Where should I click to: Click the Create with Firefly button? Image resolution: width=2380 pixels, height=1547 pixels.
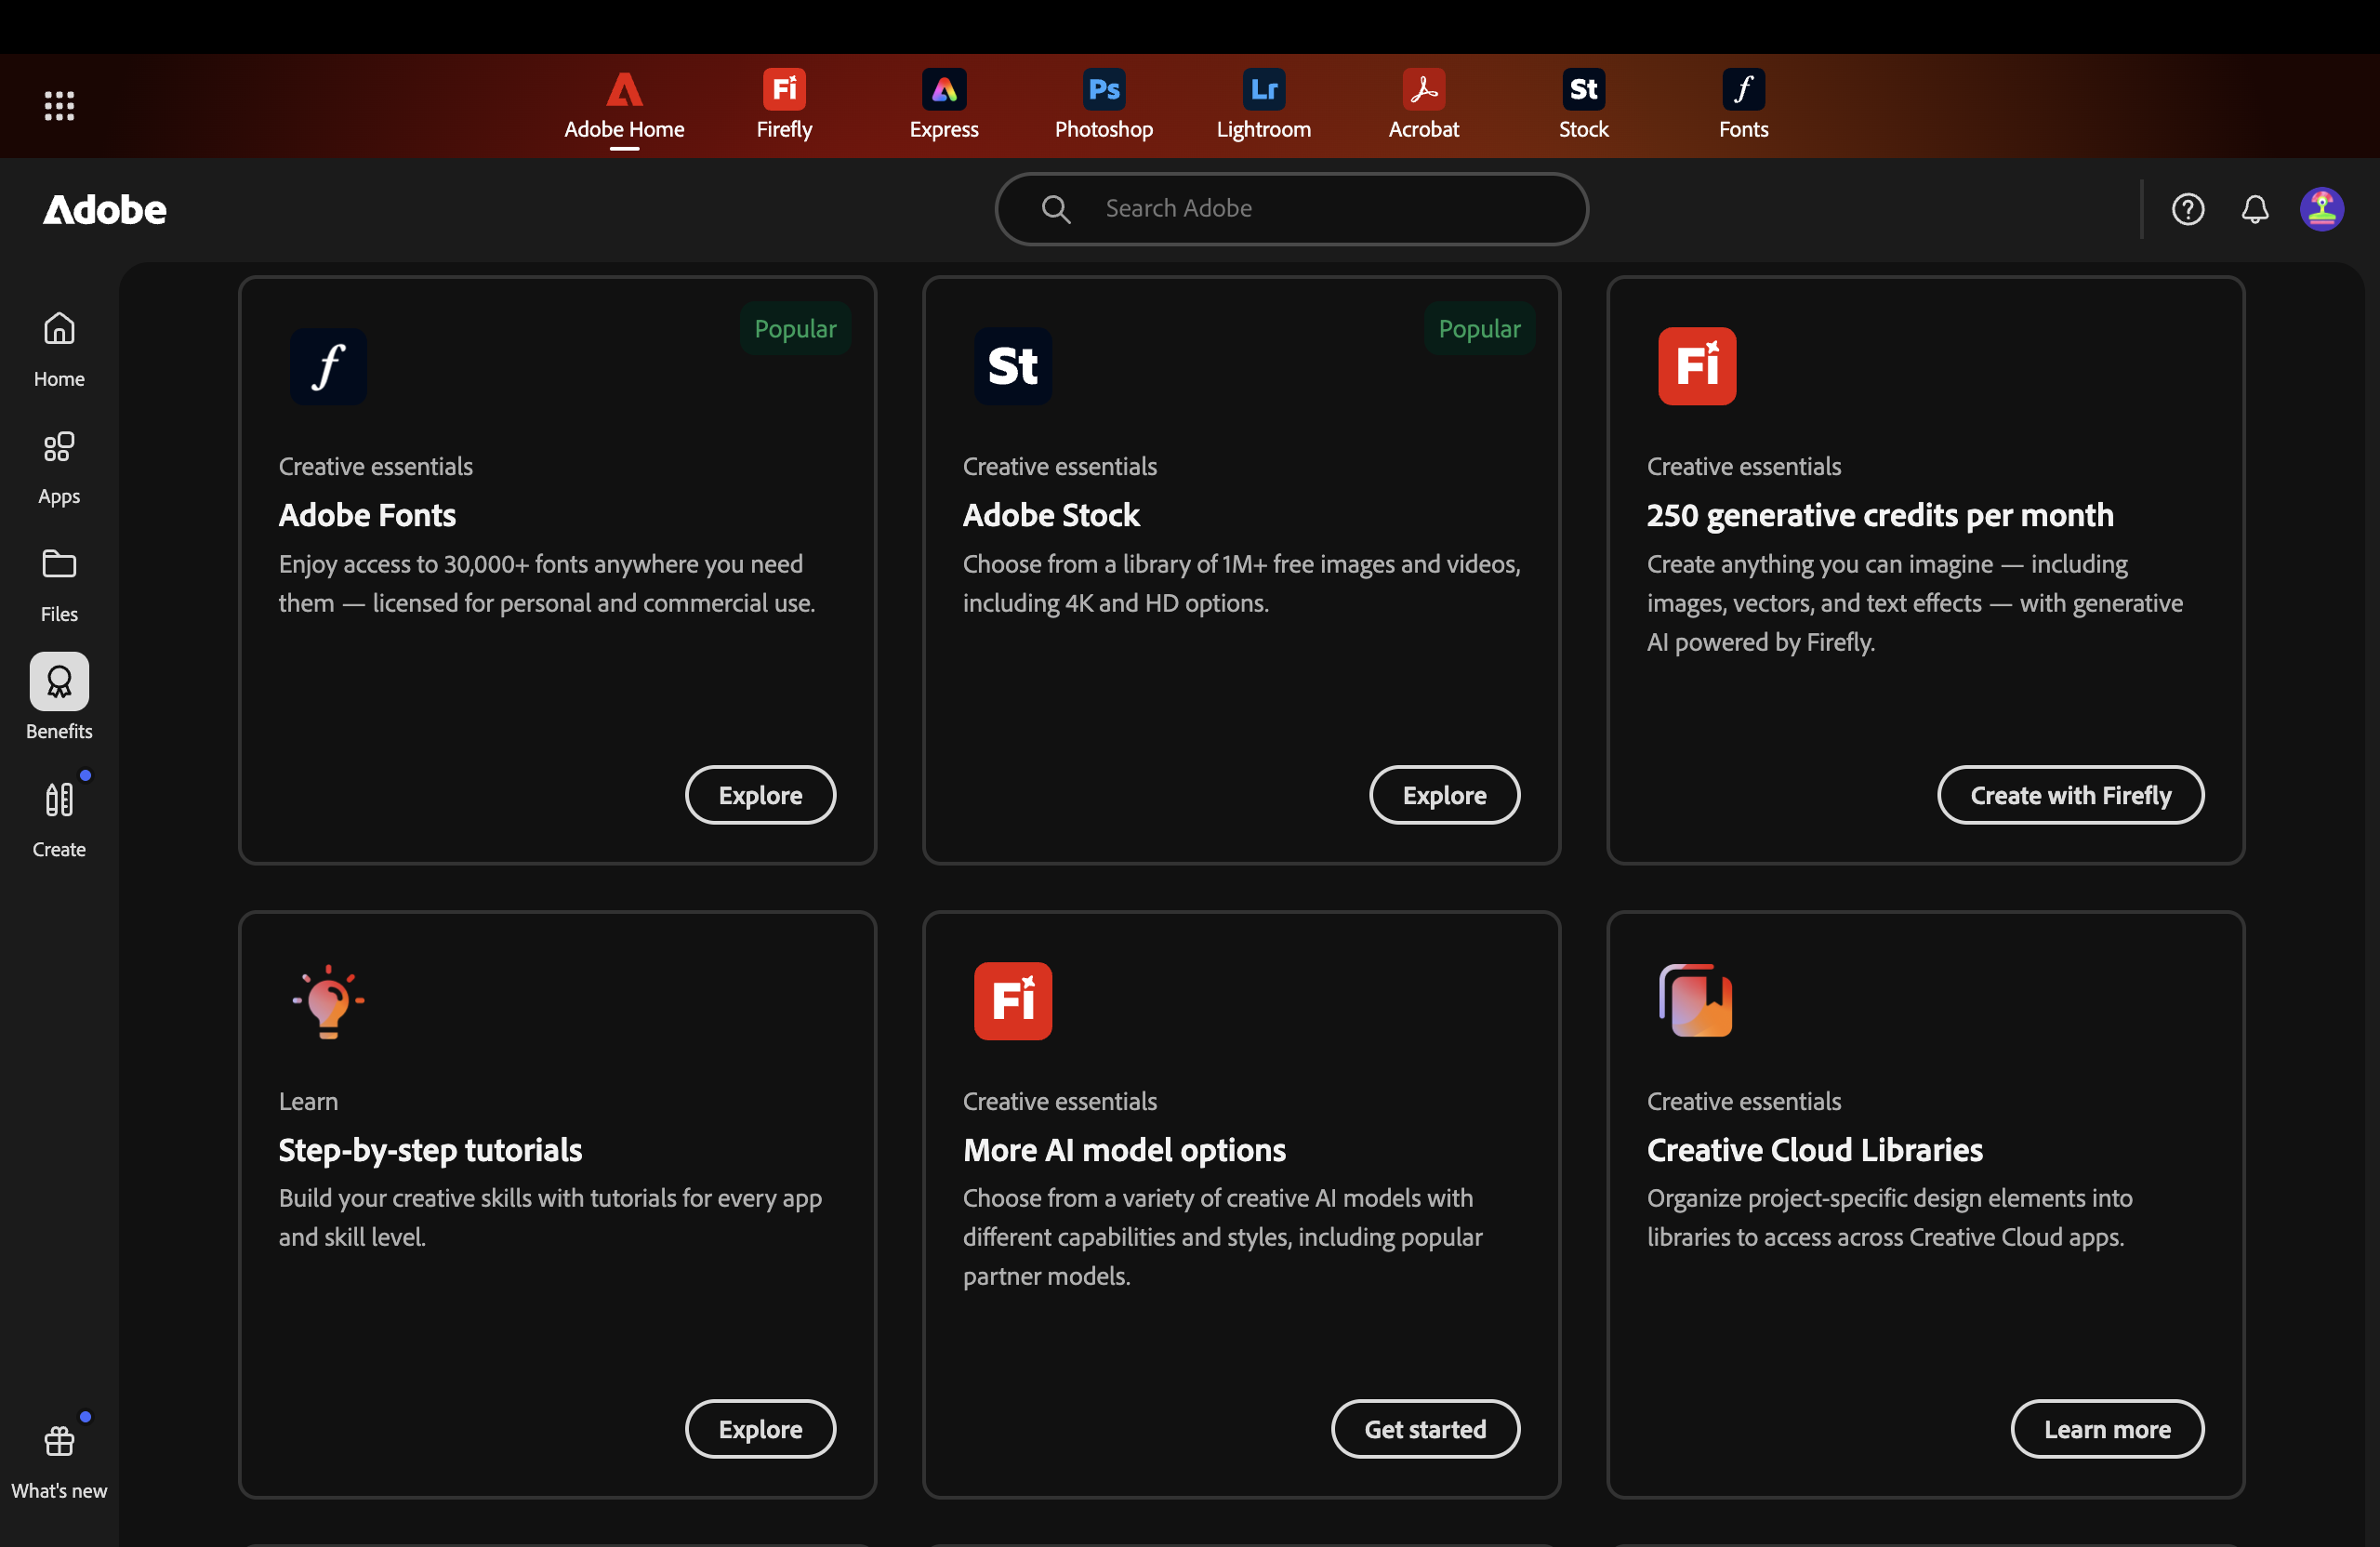pos(2070,795)
